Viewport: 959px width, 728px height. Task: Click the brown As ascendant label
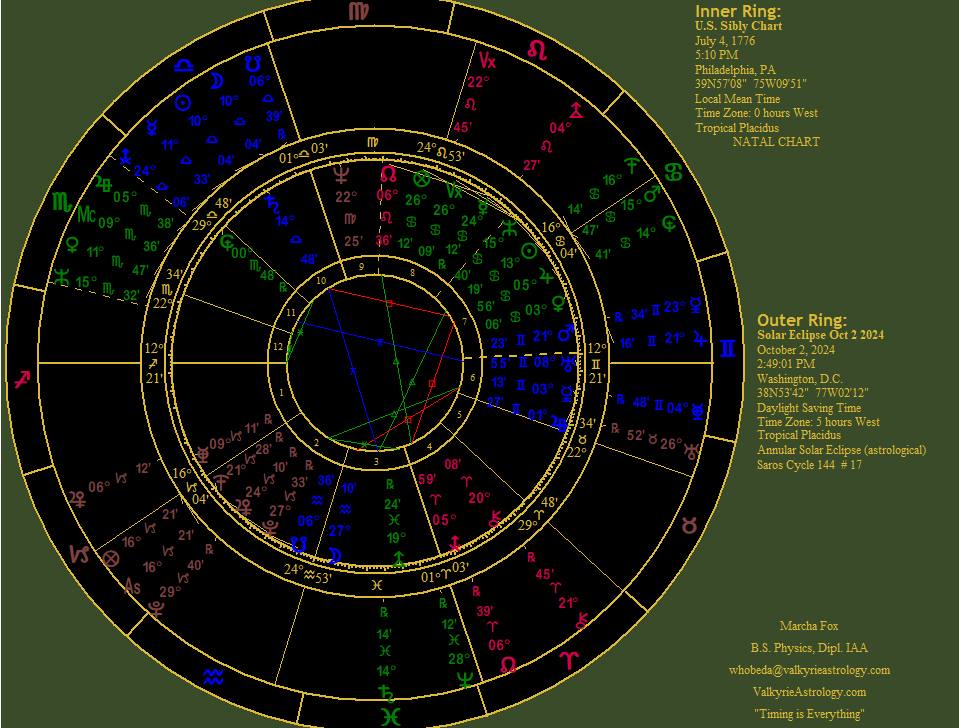[x=131, y=587]
